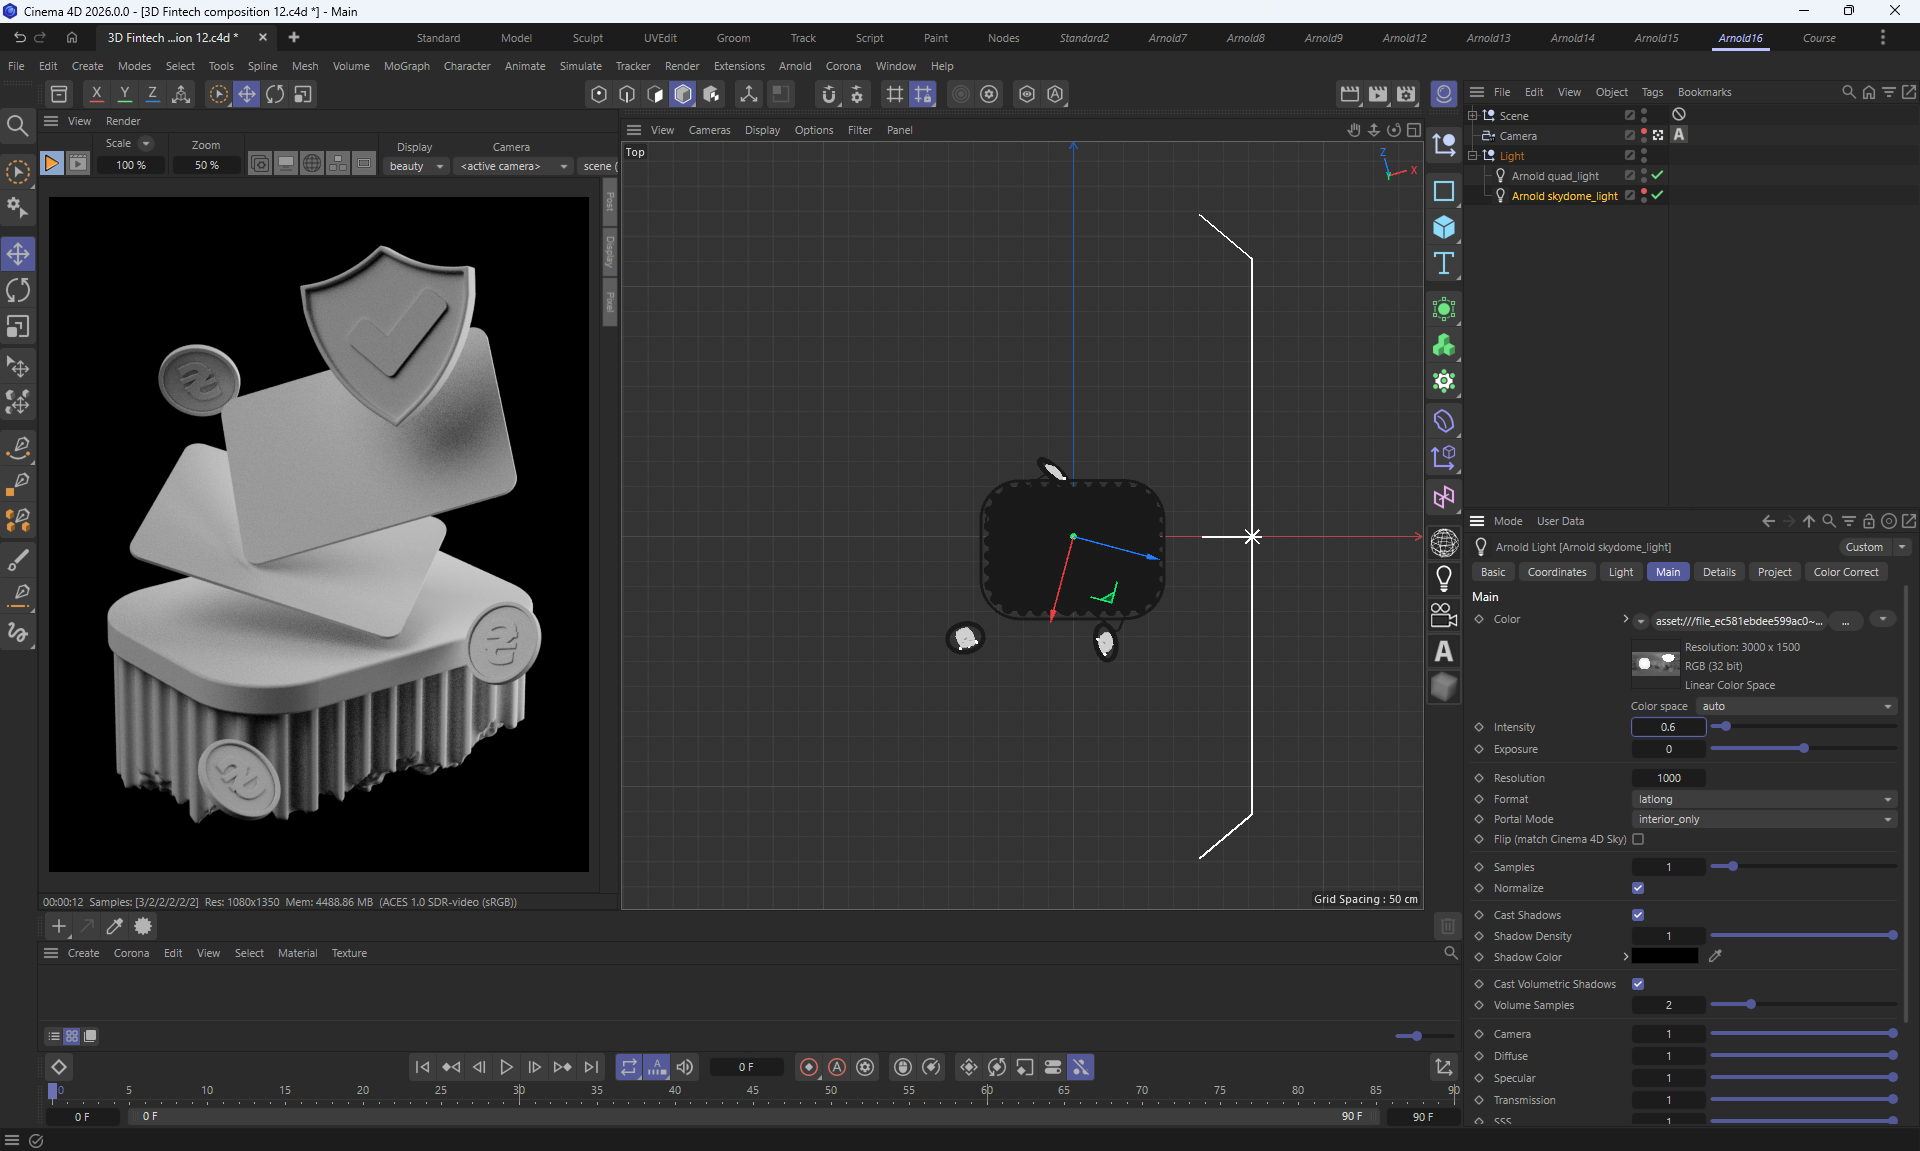Image resolution: width=1920 pixels, height=1151 pixels.
Task: Switch to the Color Correct tab
Action: [x=1845, y=572]
